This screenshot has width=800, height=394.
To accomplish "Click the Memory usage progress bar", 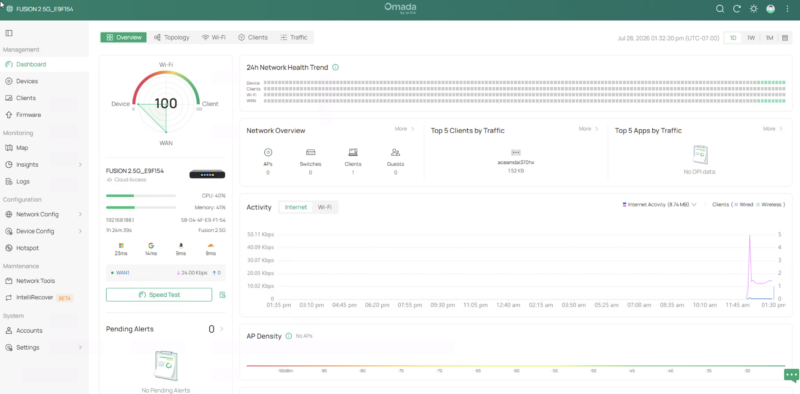I will 141,208.
